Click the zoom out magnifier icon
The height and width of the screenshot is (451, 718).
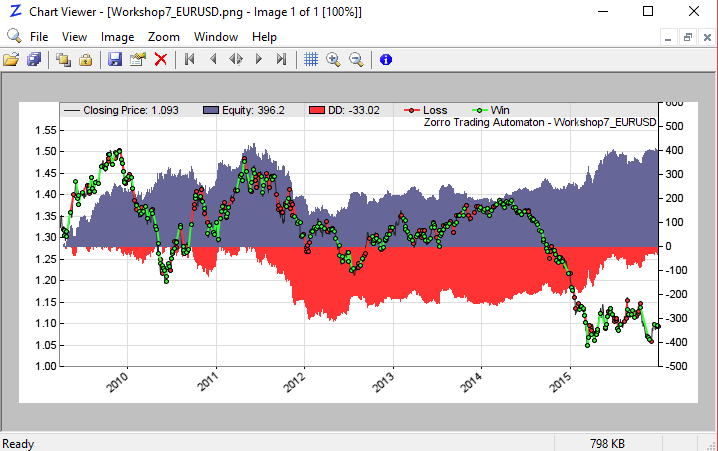tap(356, 60)
